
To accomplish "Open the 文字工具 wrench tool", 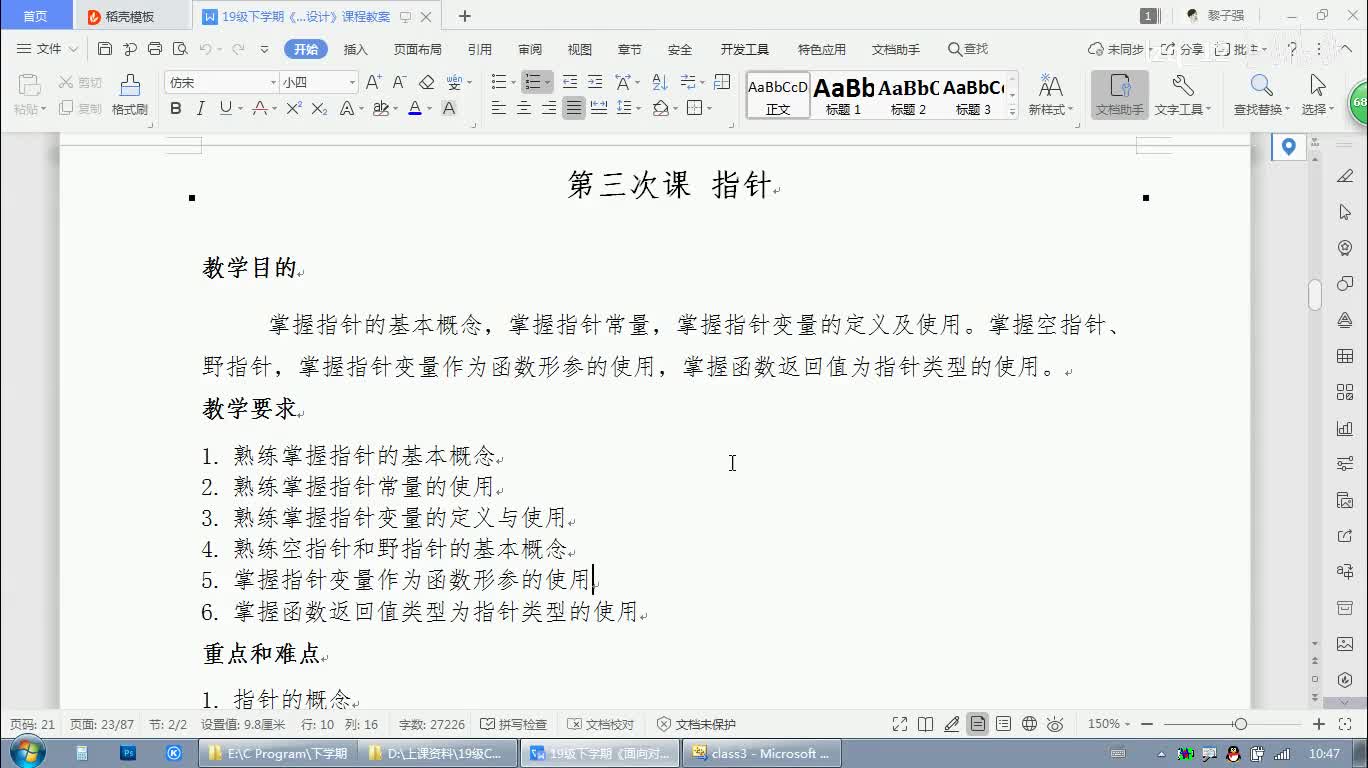I will (1182, 95).
